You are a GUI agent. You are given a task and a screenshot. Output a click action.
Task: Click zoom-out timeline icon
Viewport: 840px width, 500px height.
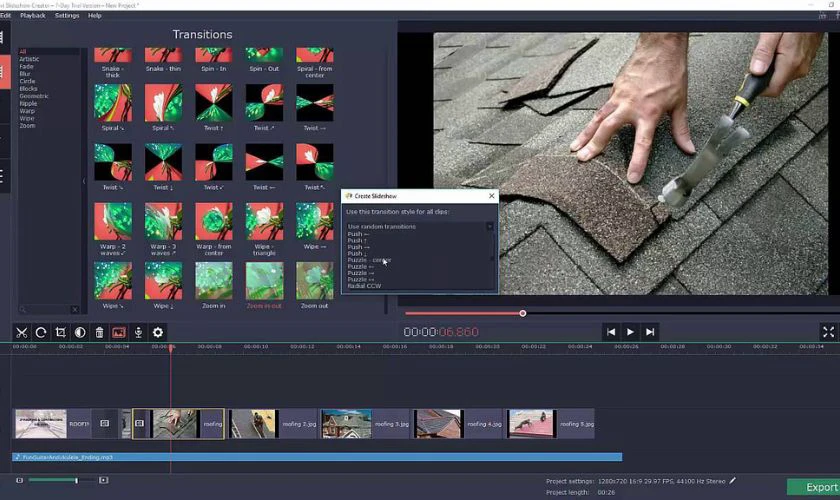click(20, 480)
